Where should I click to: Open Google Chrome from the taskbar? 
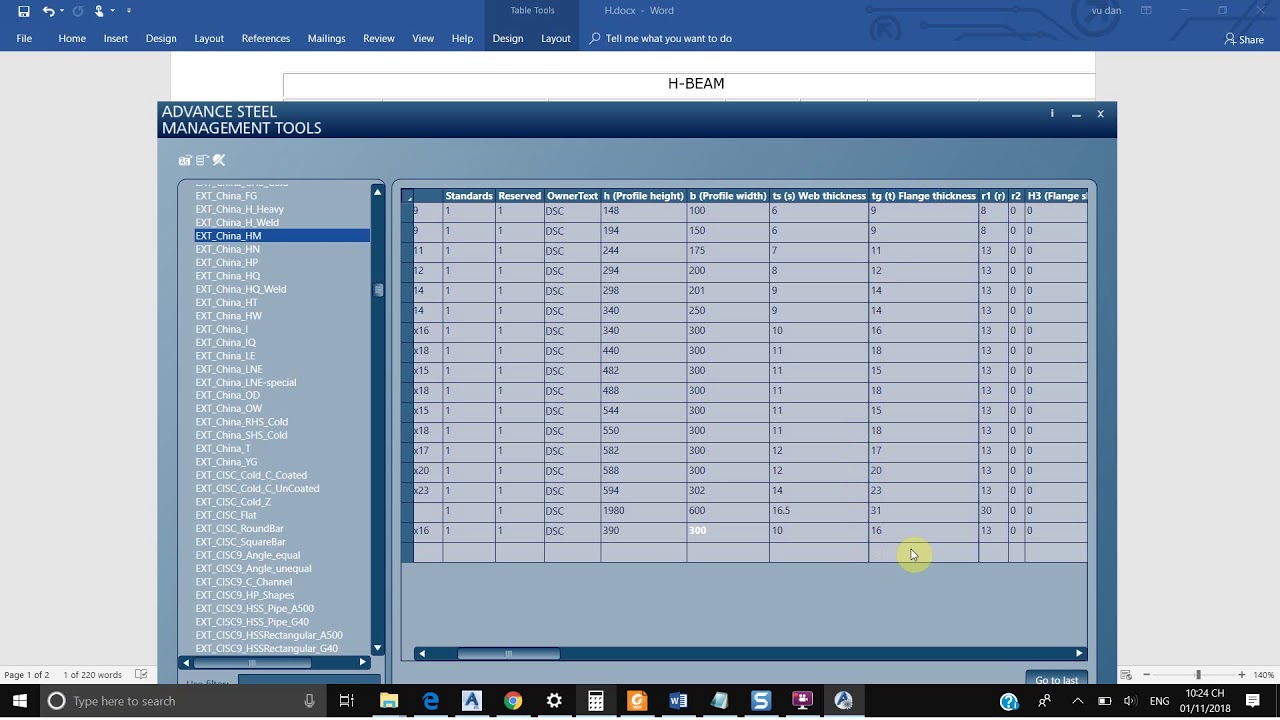pyautogui.click(x=513, y=701)
